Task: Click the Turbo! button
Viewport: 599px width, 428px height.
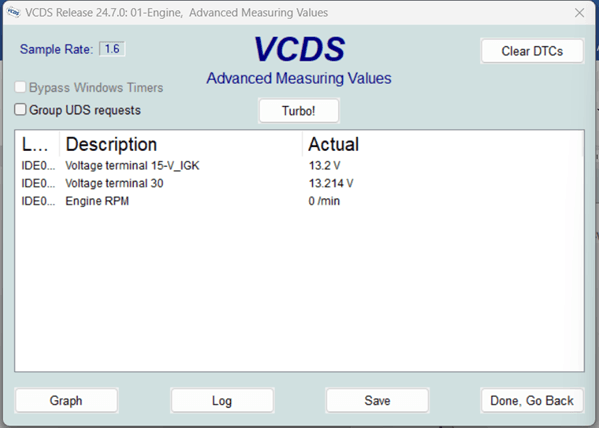Action: point(298,111)
